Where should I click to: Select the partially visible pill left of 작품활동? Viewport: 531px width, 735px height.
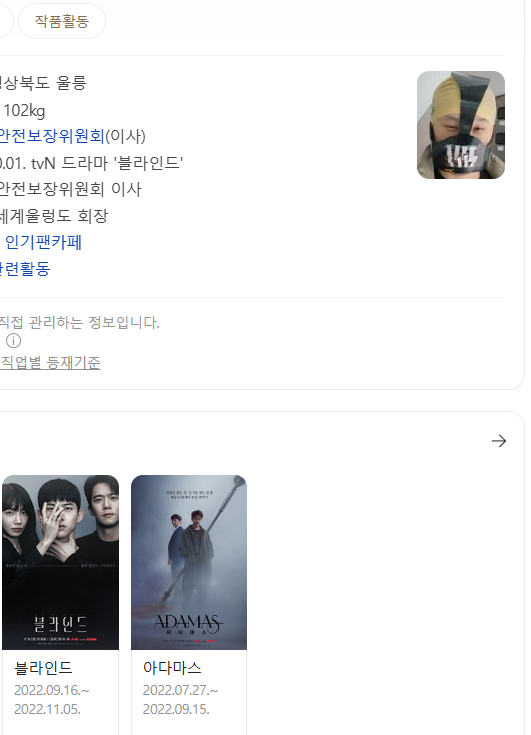[x=6, y=21]
